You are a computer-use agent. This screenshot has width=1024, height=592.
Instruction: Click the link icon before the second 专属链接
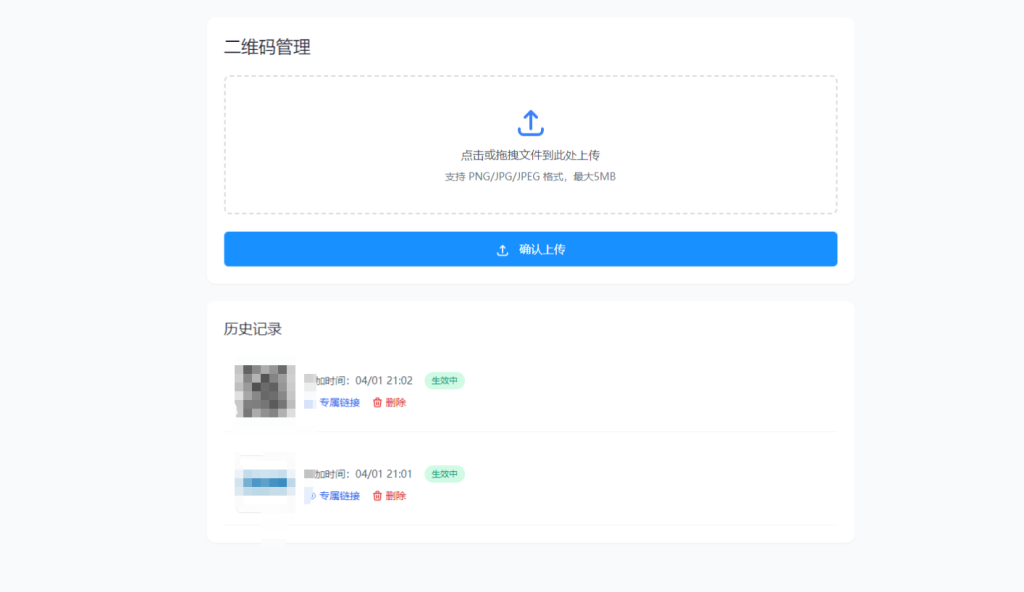click(x=310, y=495)
